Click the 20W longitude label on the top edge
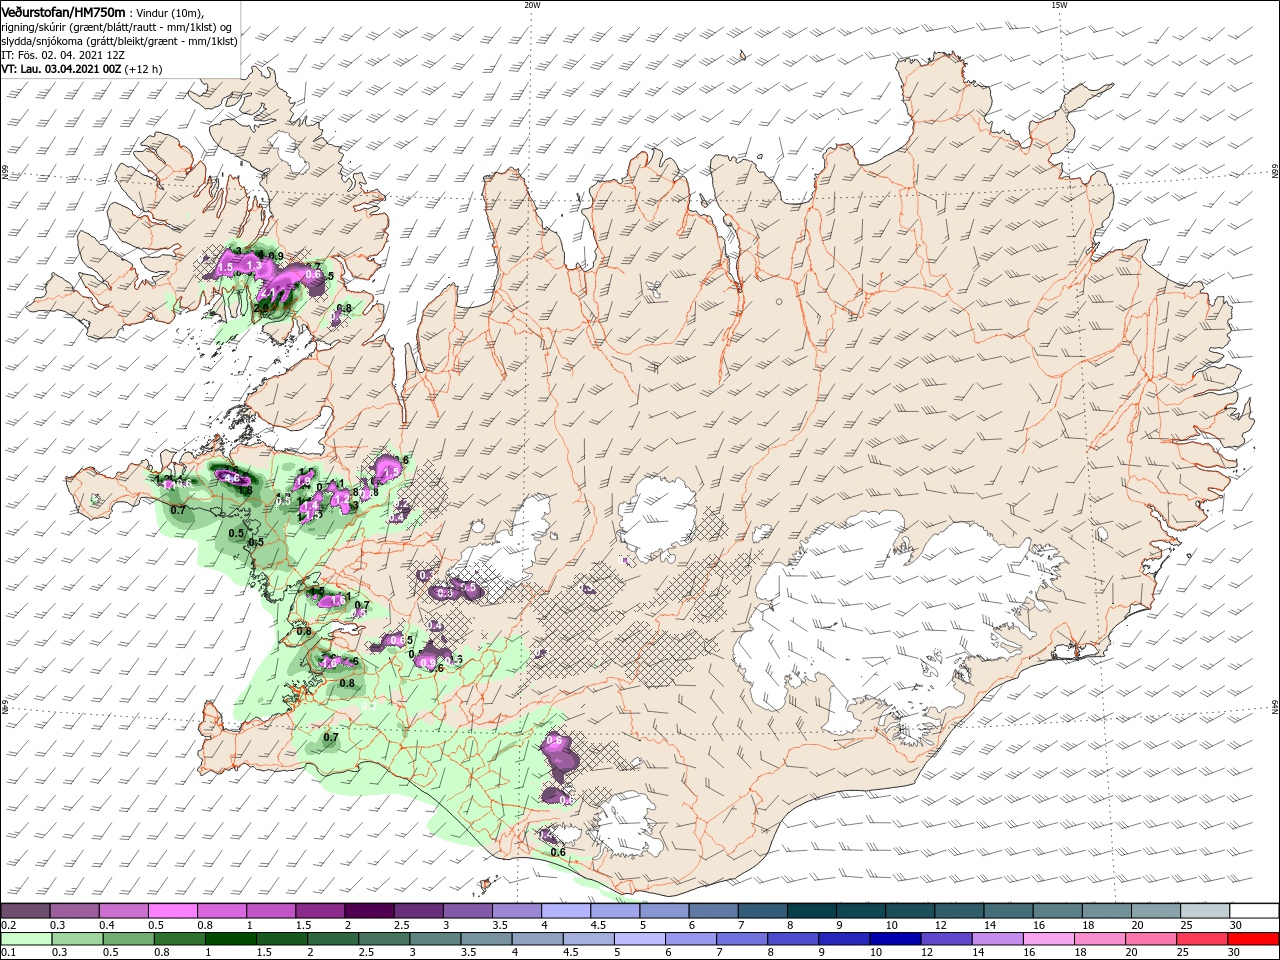The width and height of the screenshot is (1280, 960). tap(532, 5)
